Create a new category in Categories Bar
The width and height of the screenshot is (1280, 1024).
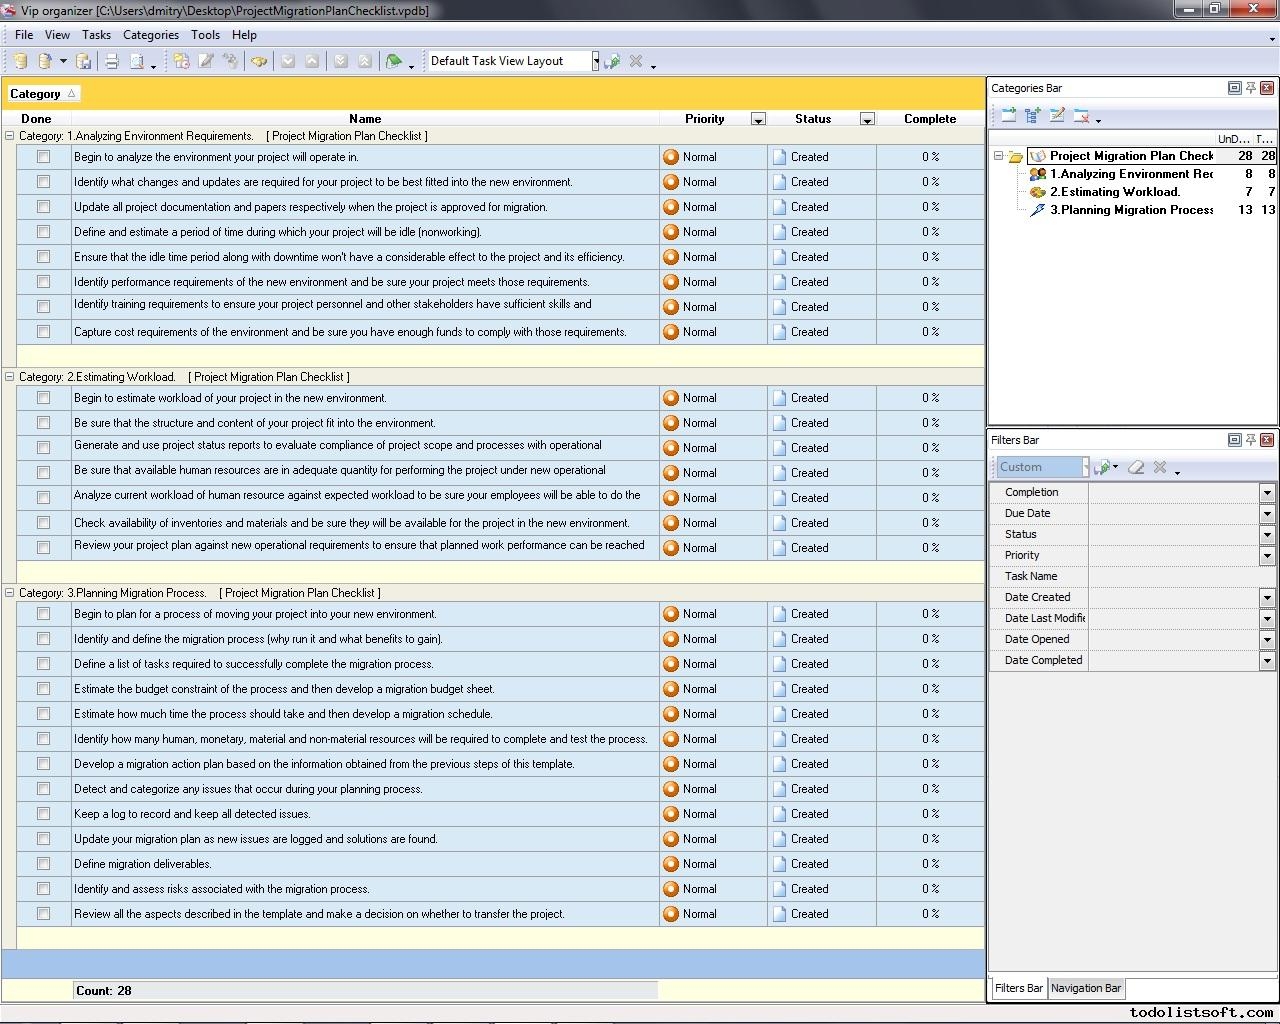point(1008,116)
